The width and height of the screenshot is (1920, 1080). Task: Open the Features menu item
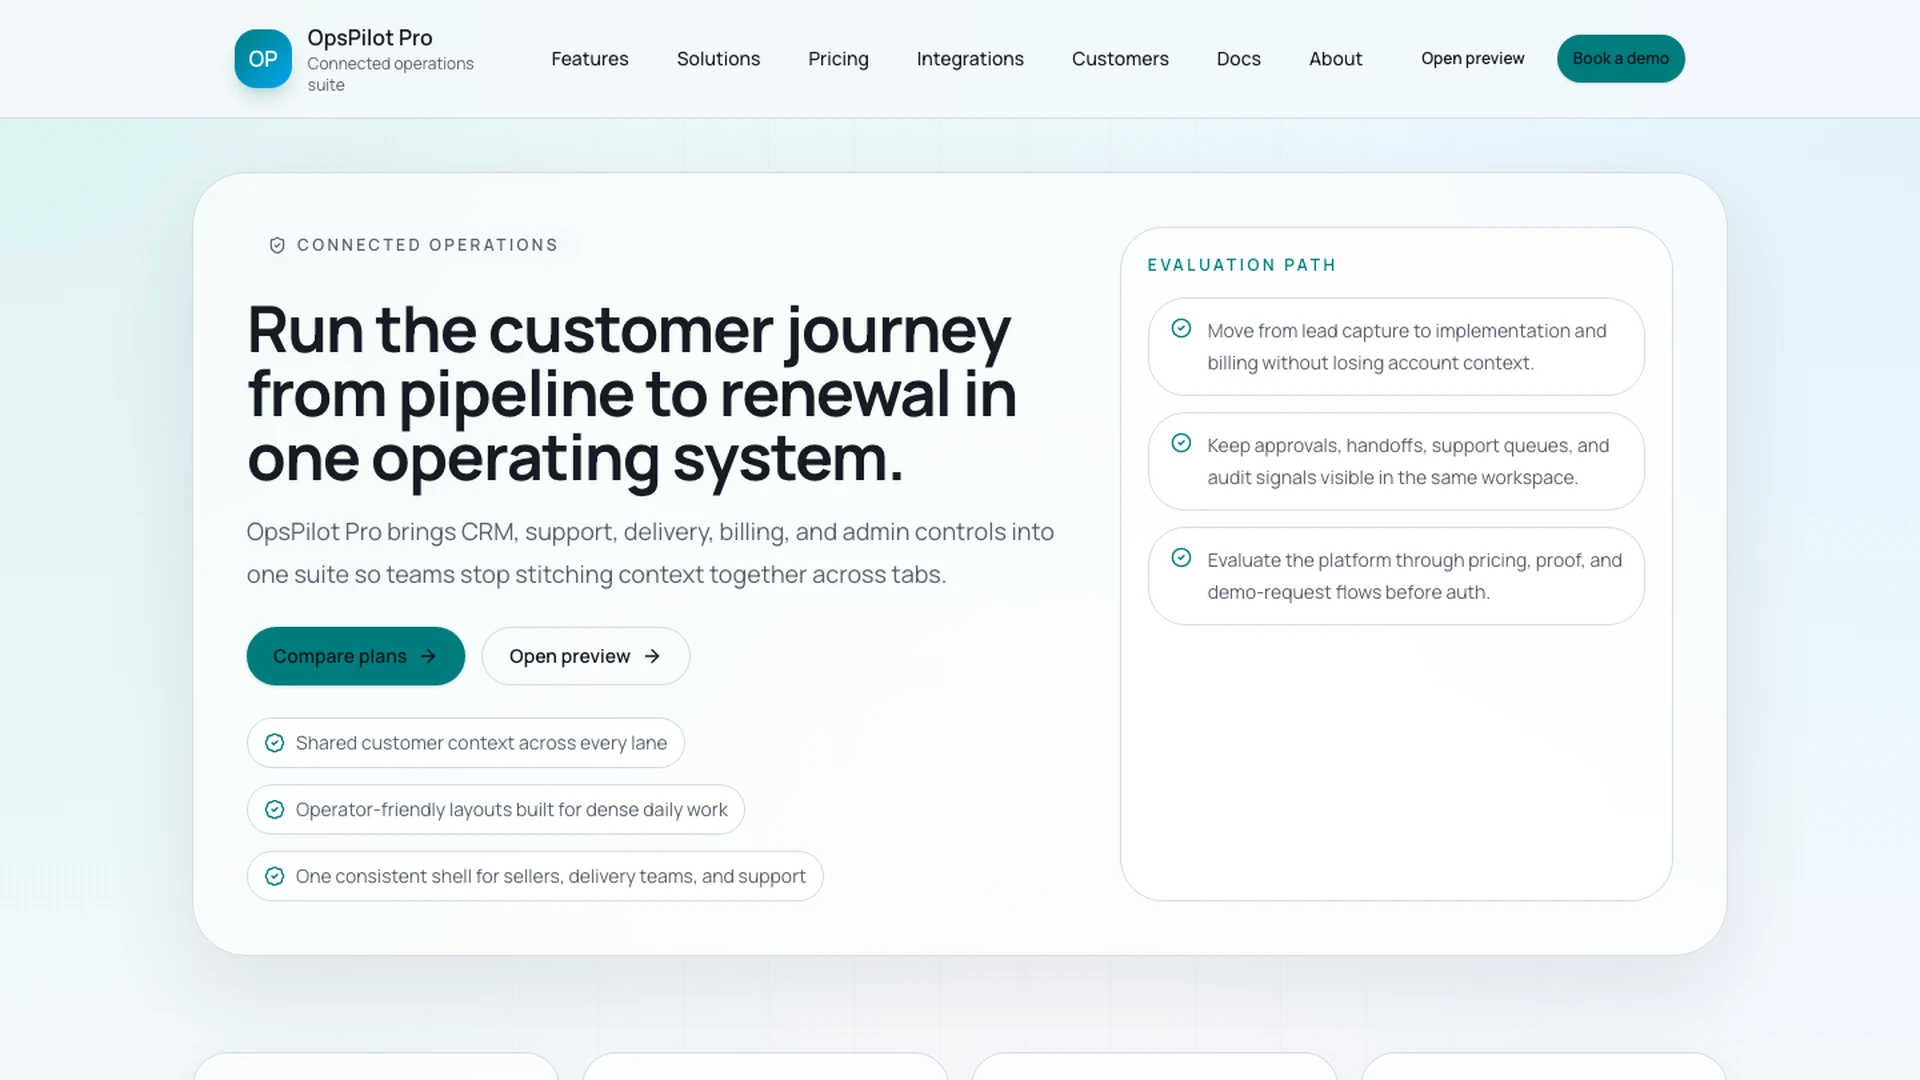point(590,59)
